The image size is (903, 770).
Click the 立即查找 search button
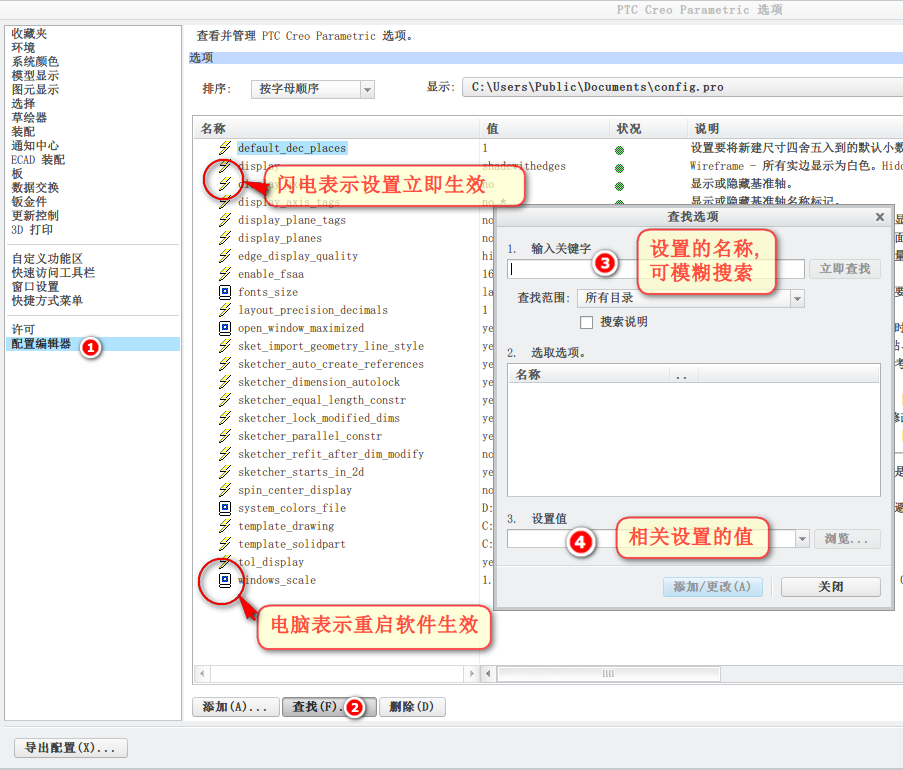[x=845, y=269]
